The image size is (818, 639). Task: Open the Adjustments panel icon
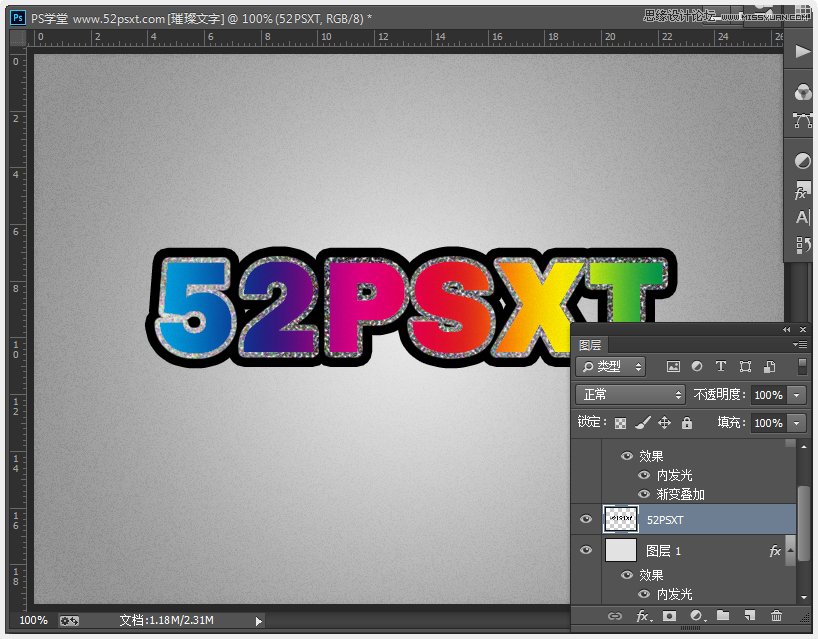pyautogui.click(x=802, y=161)
